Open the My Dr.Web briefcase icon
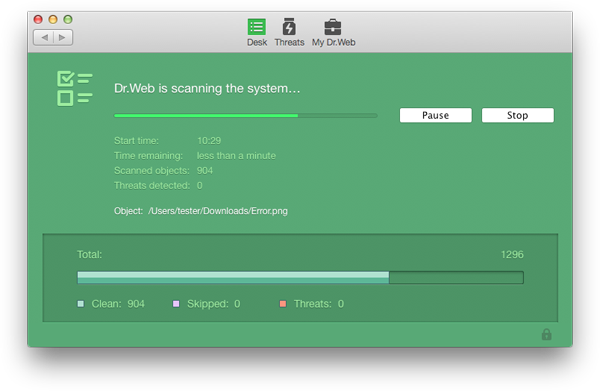This screenshot has width=600, height=391. coord(333,27)
